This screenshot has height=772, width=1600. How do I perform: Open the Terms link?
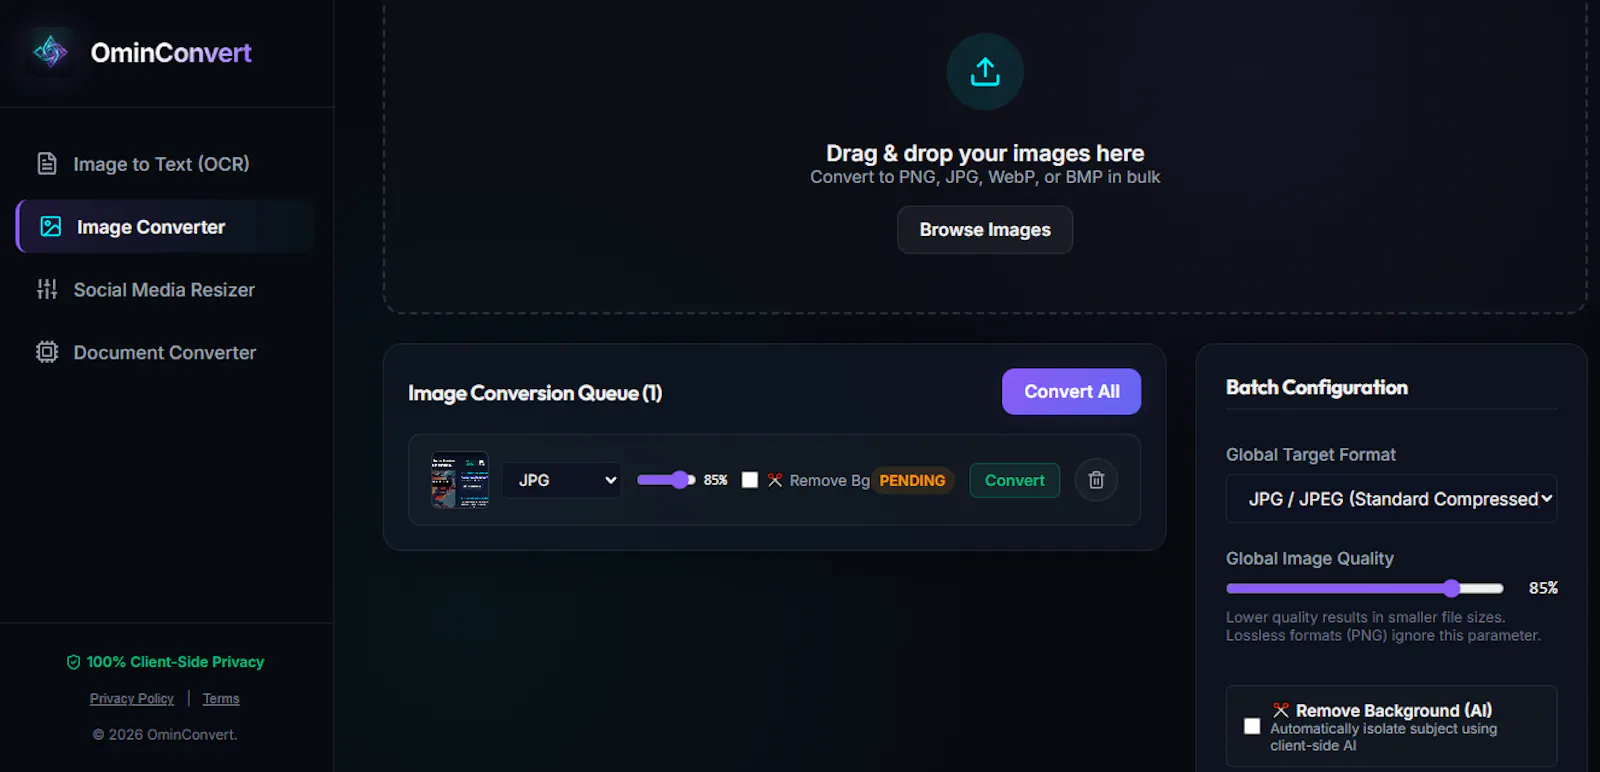click(221, 699)
